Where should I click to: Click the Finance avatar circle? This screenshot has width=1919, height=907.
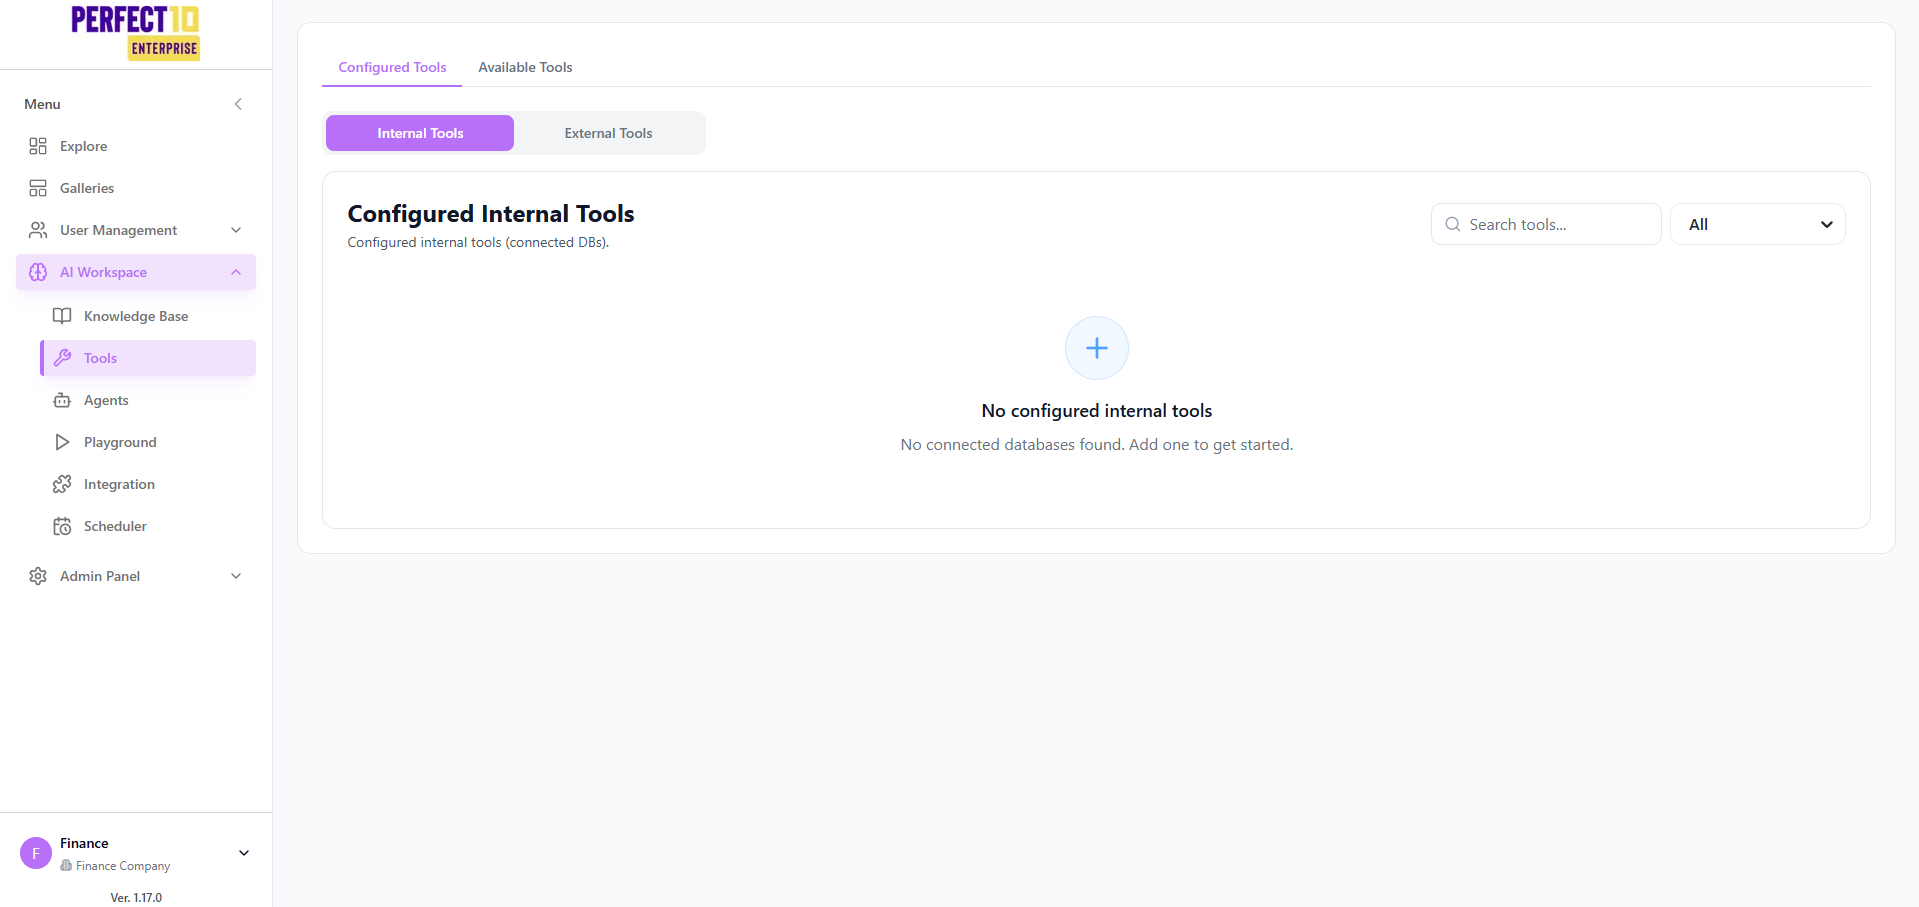(36, 853)
